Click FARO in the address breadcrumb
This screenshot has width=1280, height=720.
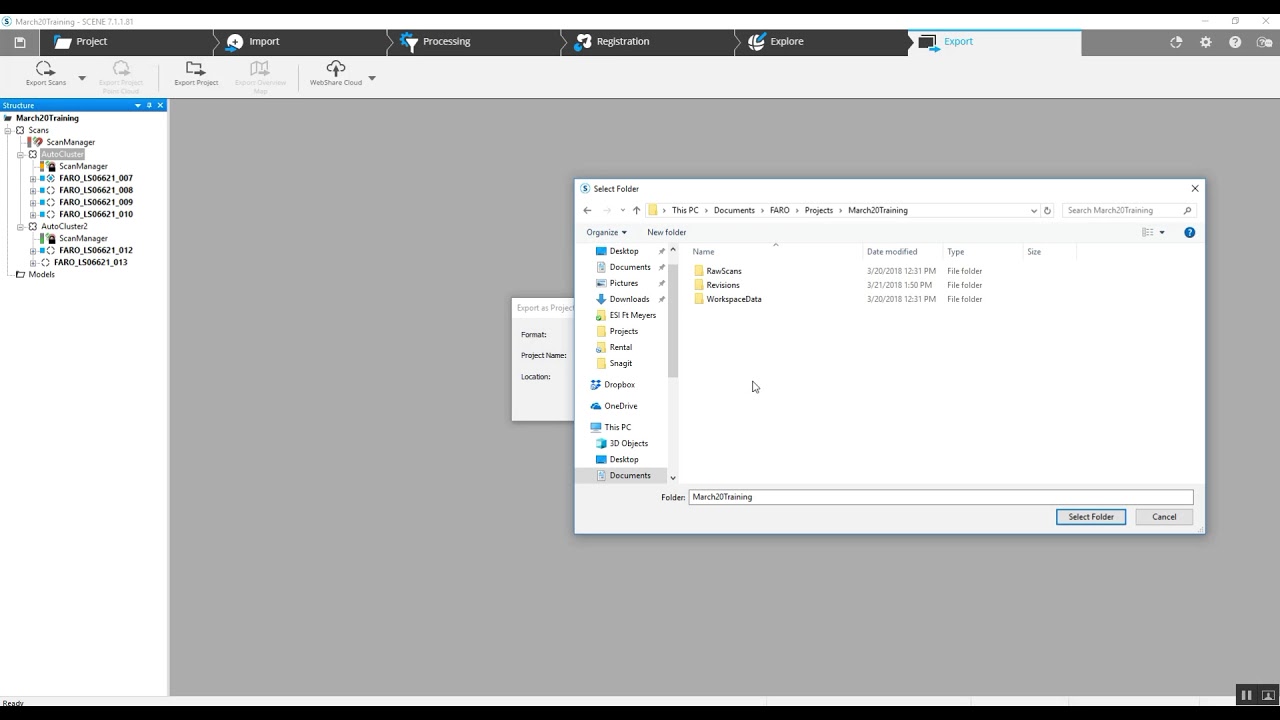coord(779,210)
